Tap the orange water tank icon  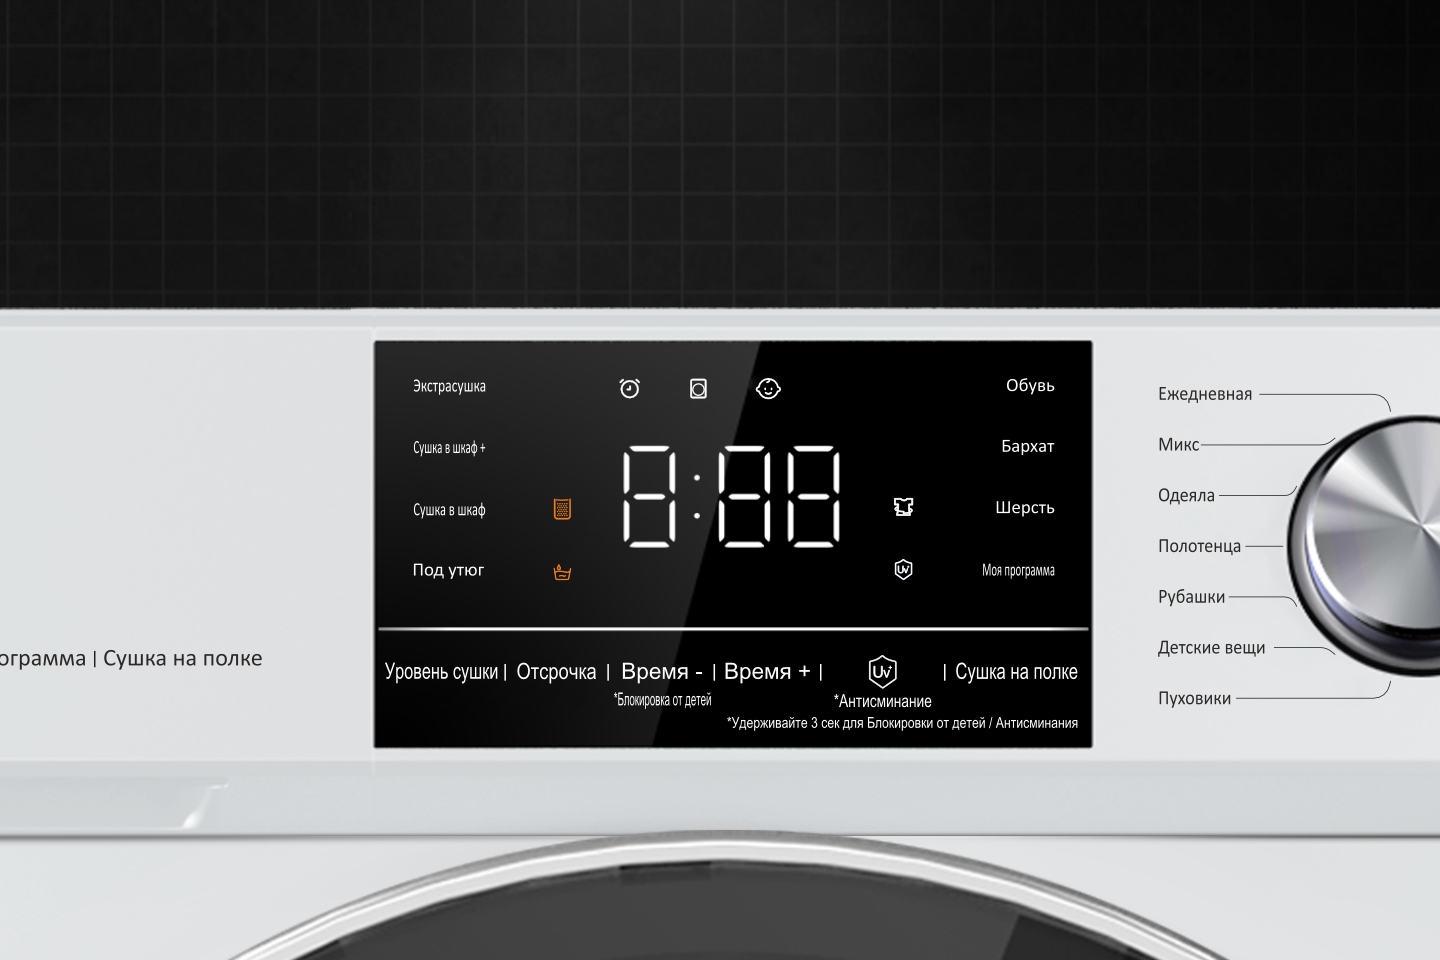click(x=562, y=572)
